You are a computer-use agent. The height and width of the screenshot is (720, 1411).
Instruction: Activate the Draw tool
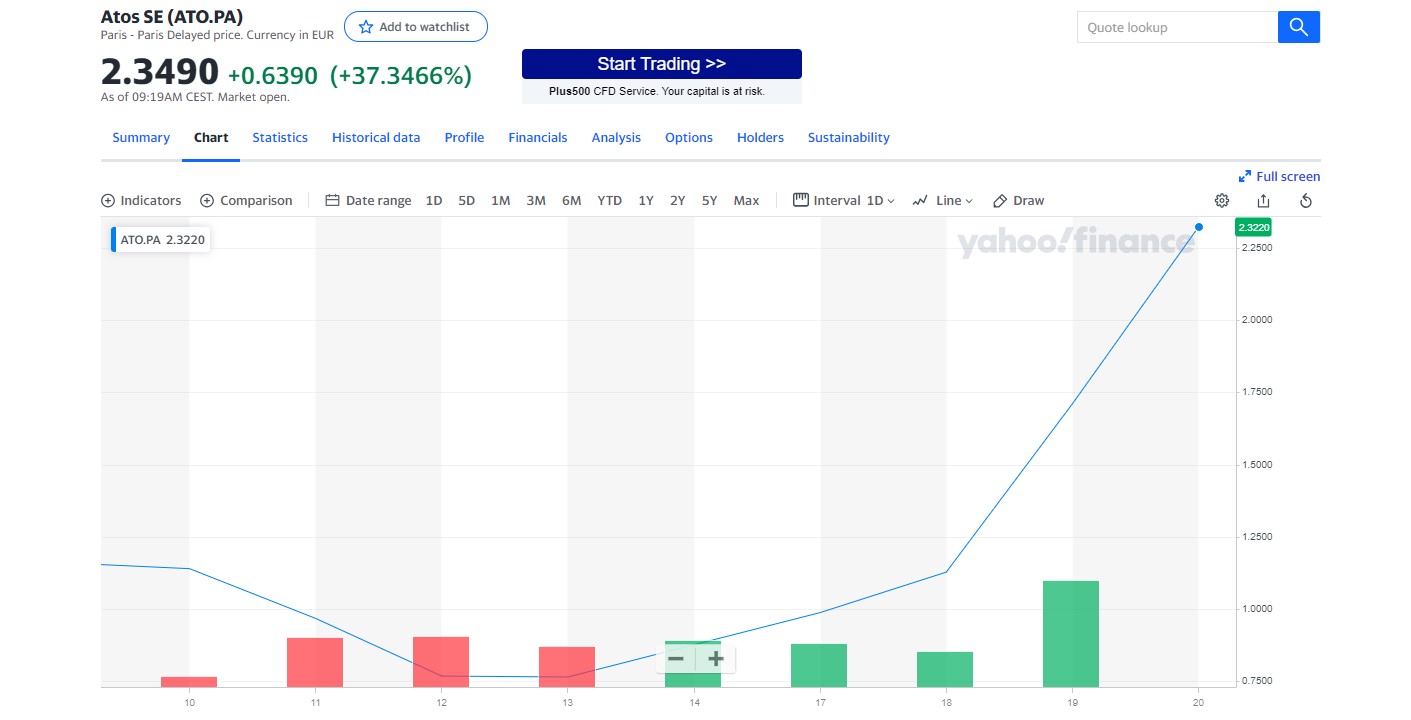1018,201
